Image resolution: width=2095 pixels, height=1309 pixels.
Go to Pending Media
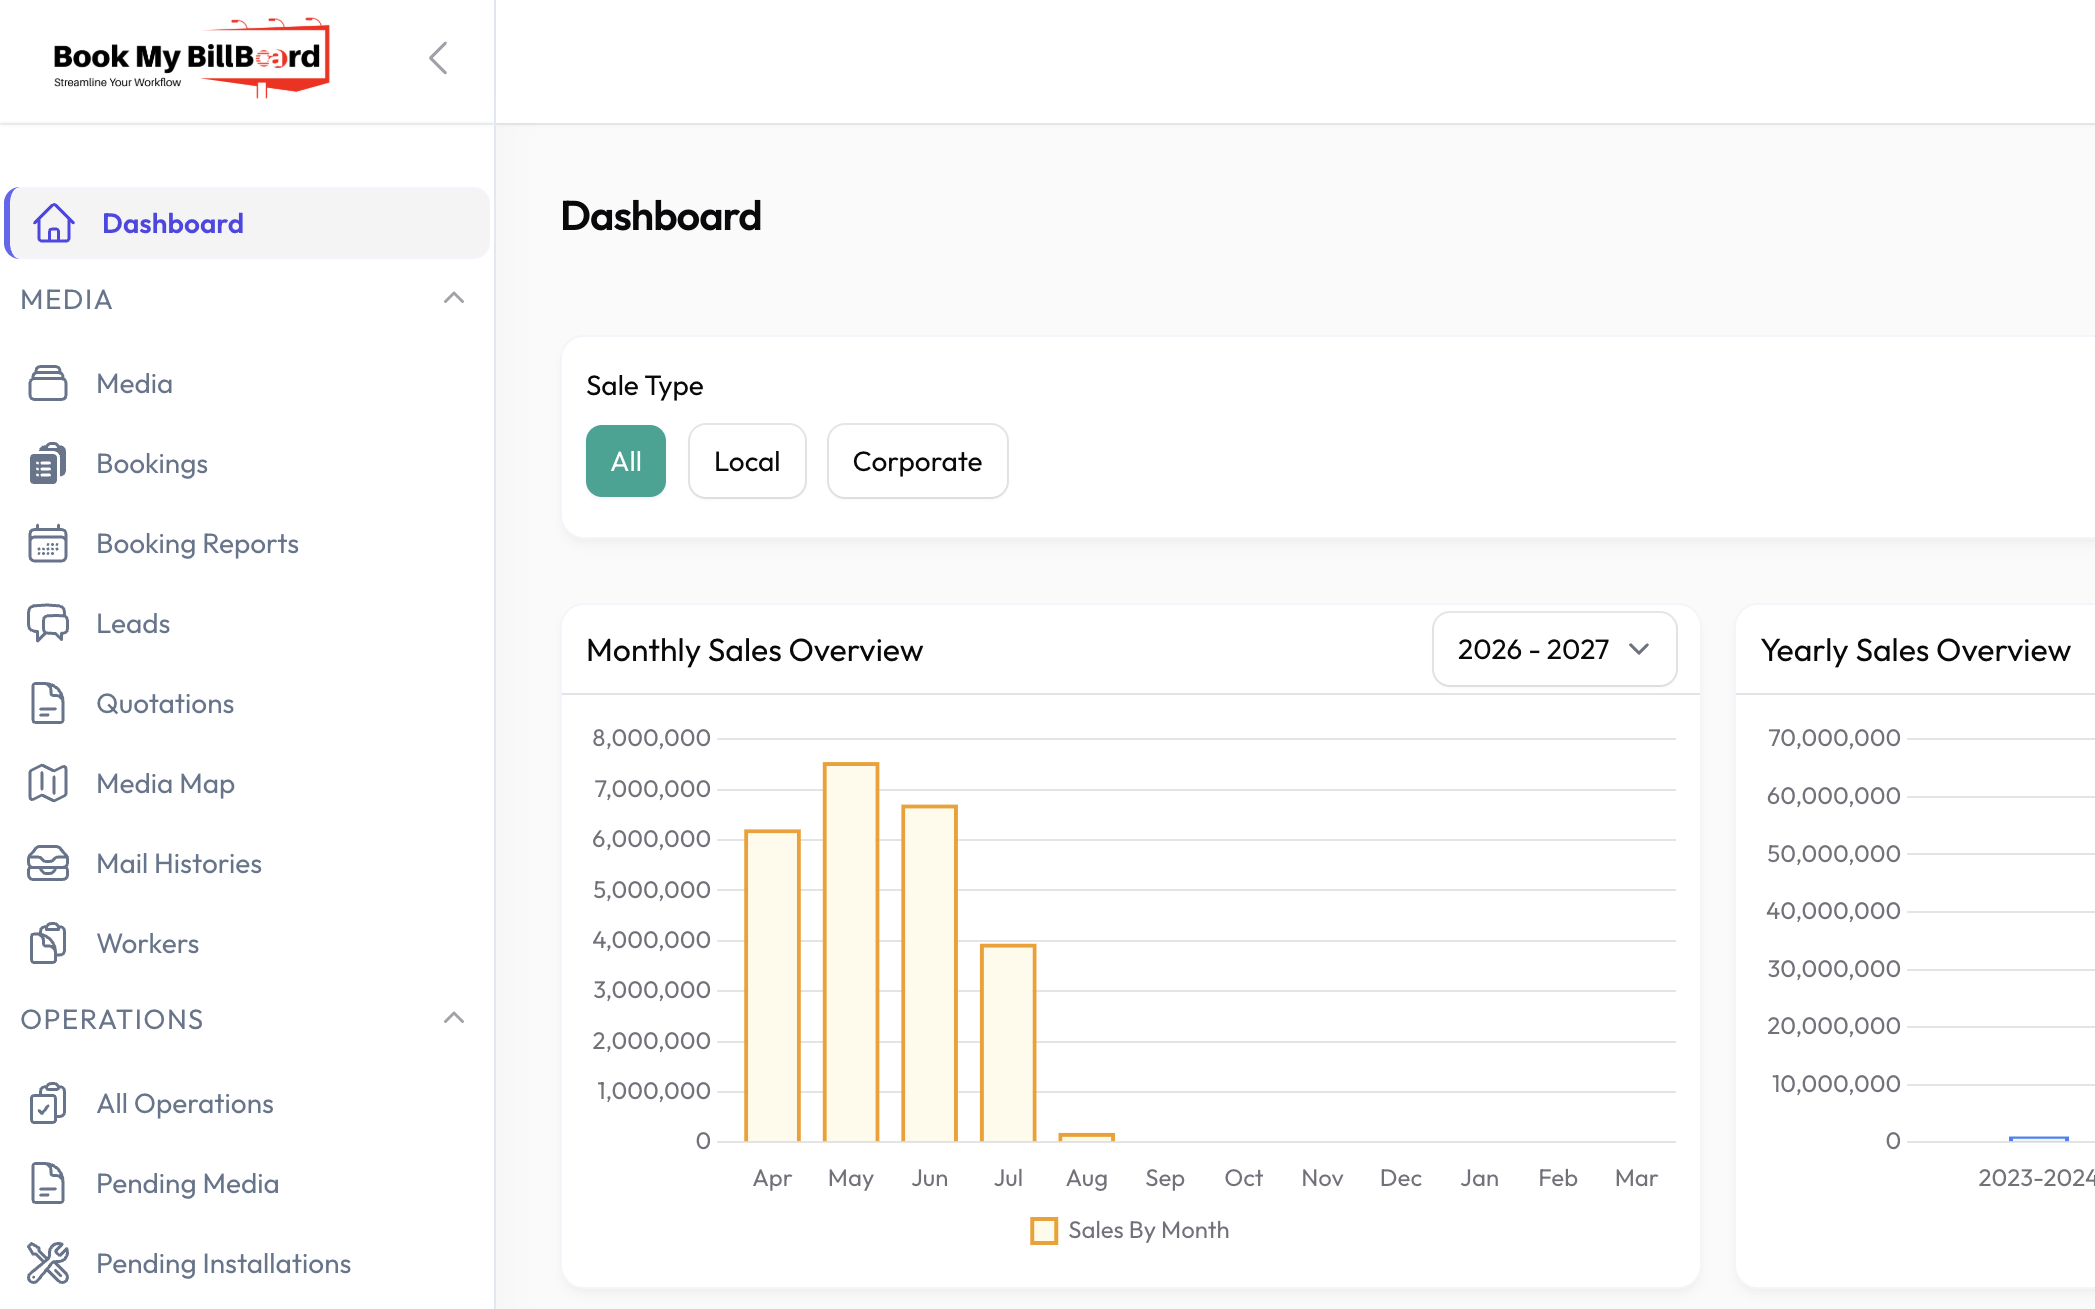coord(187,1184)
